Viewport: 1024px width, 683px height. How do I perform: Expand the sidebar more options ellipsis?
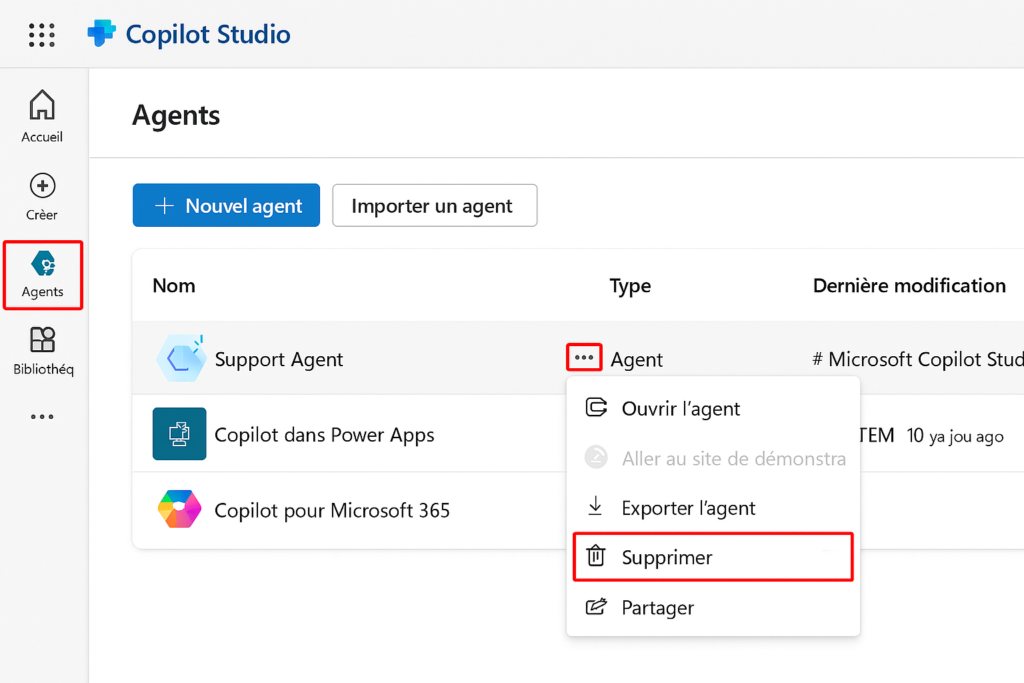42,417
